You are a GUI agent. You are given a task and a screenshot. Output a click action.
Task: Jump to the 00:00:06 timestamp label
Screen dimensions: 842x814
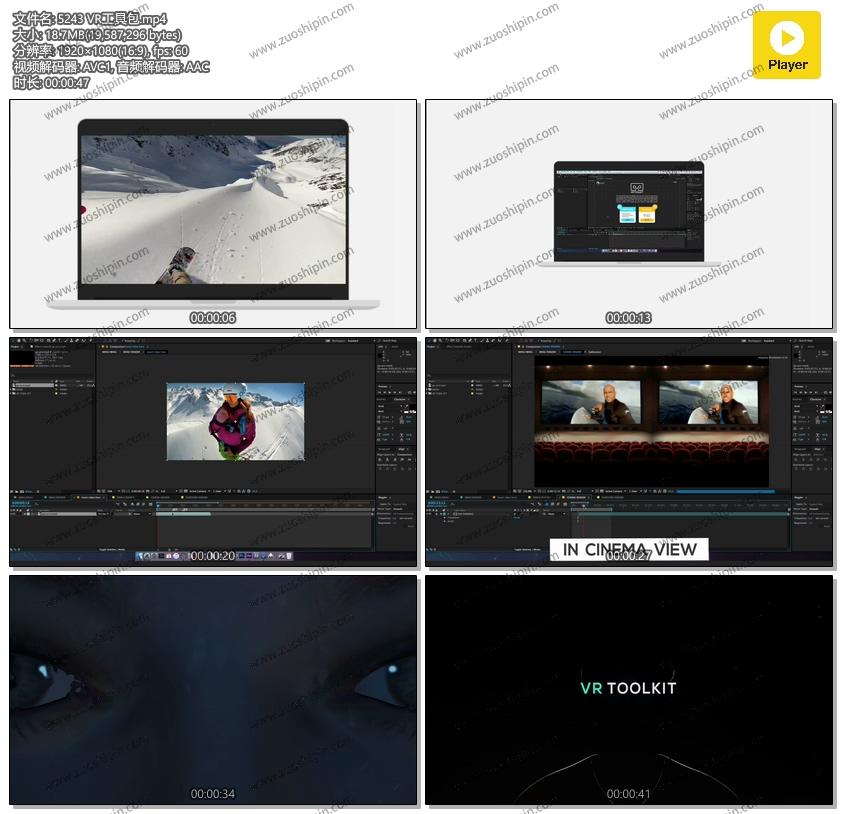coord(213,318)
